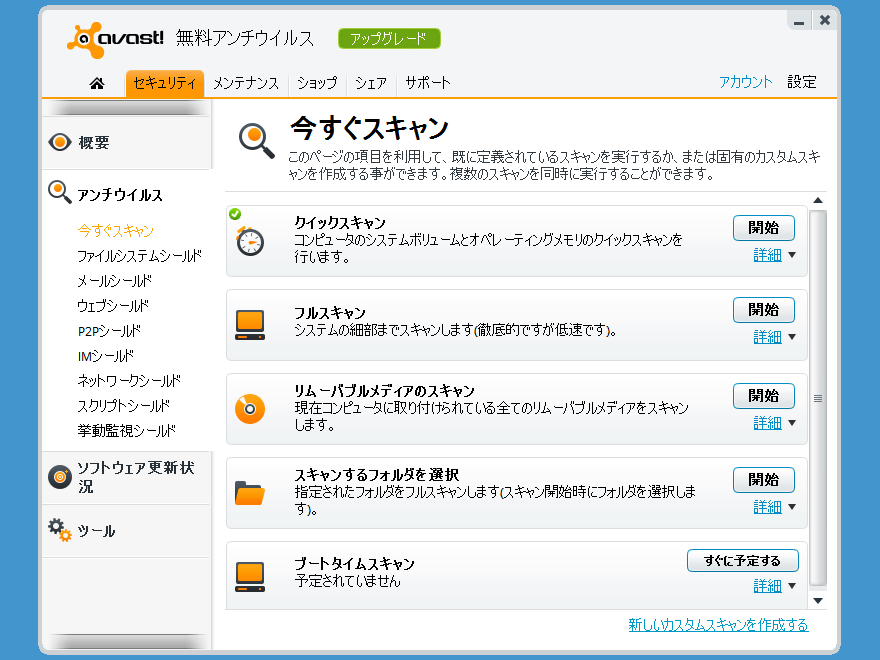This screenshot has width=880, height=660.
Task: Expand 詳細 arrow for リムーバブルメディアのスキャン
Action: (792, 423)
